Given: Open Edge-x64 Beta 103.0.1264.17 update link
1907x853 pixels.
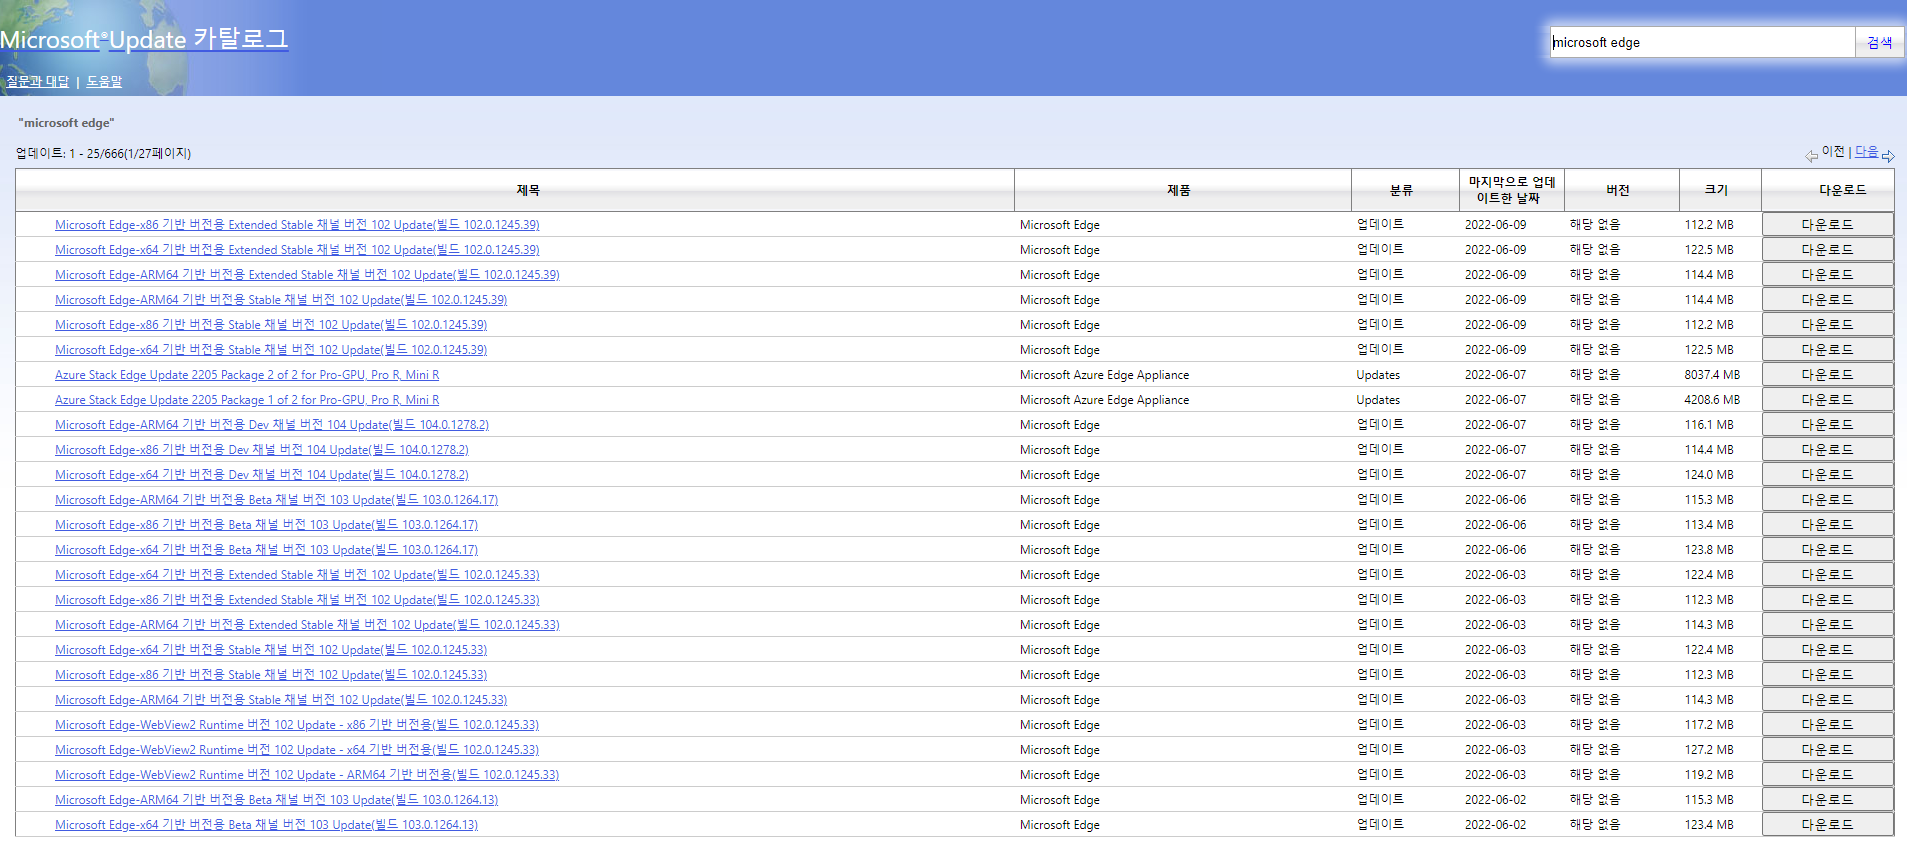Looking at the screenshot, I should tap(266, 550).
